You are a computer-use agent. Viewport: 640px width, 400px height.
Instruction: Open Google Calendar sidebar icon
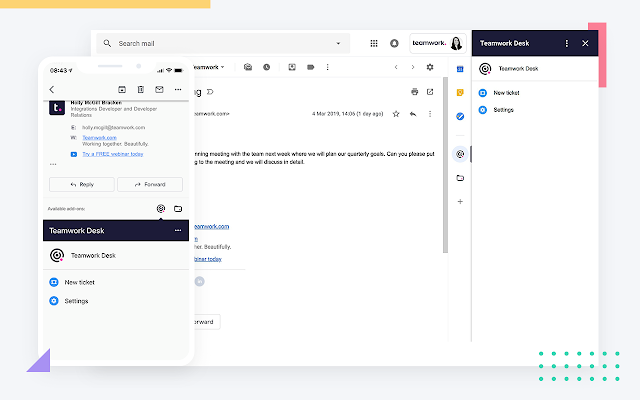coord(460,69)
